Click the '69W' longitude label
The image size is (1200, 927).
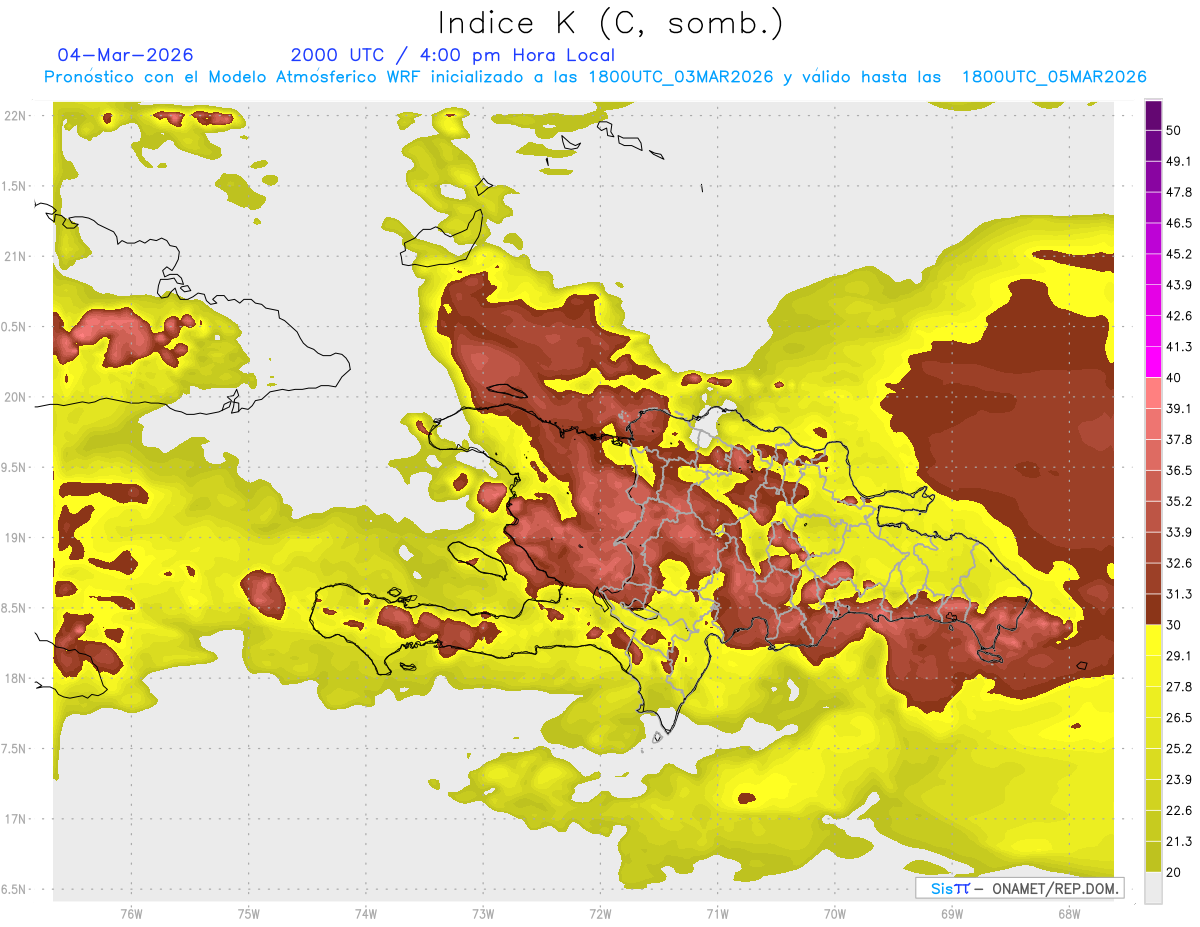[x=952, y=914]
